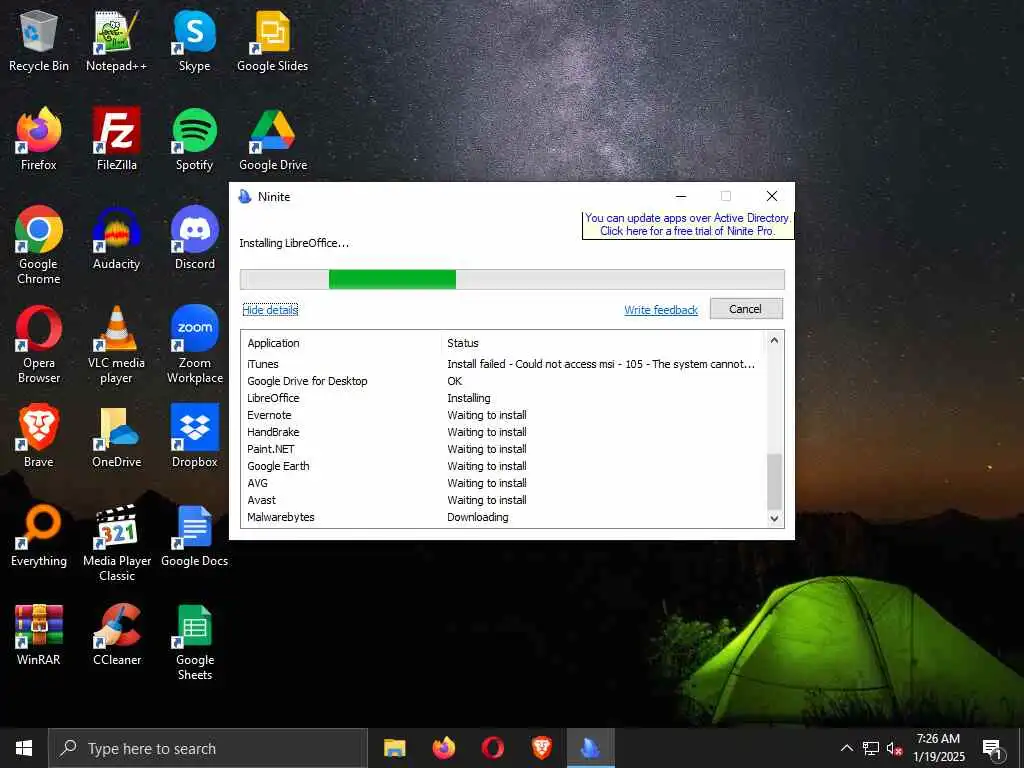Viewport: 1024px width, 768px height.
Task: Click the taskbar search box
Action: pyautogui.click(x=208, y=748)
